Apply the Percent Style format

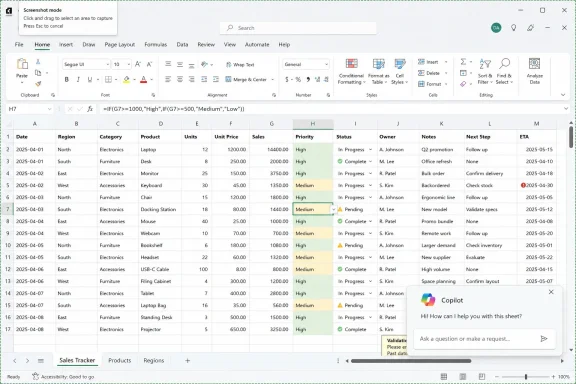click(x=298, y=79)
